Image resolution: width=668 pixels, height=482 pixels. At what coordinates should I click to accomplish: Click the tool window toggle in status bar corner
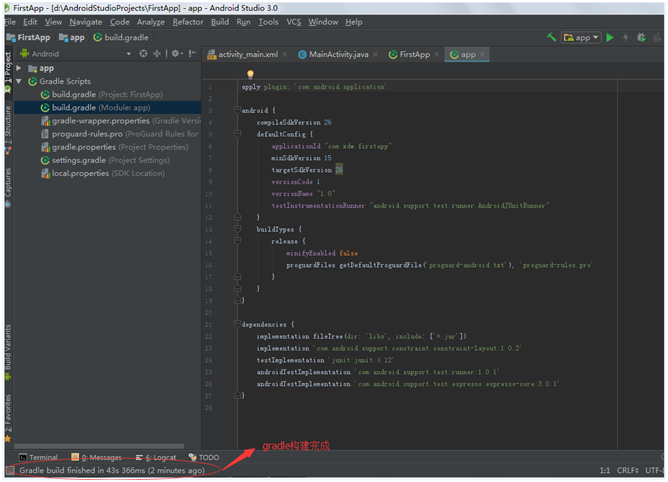tap(9, 470)
